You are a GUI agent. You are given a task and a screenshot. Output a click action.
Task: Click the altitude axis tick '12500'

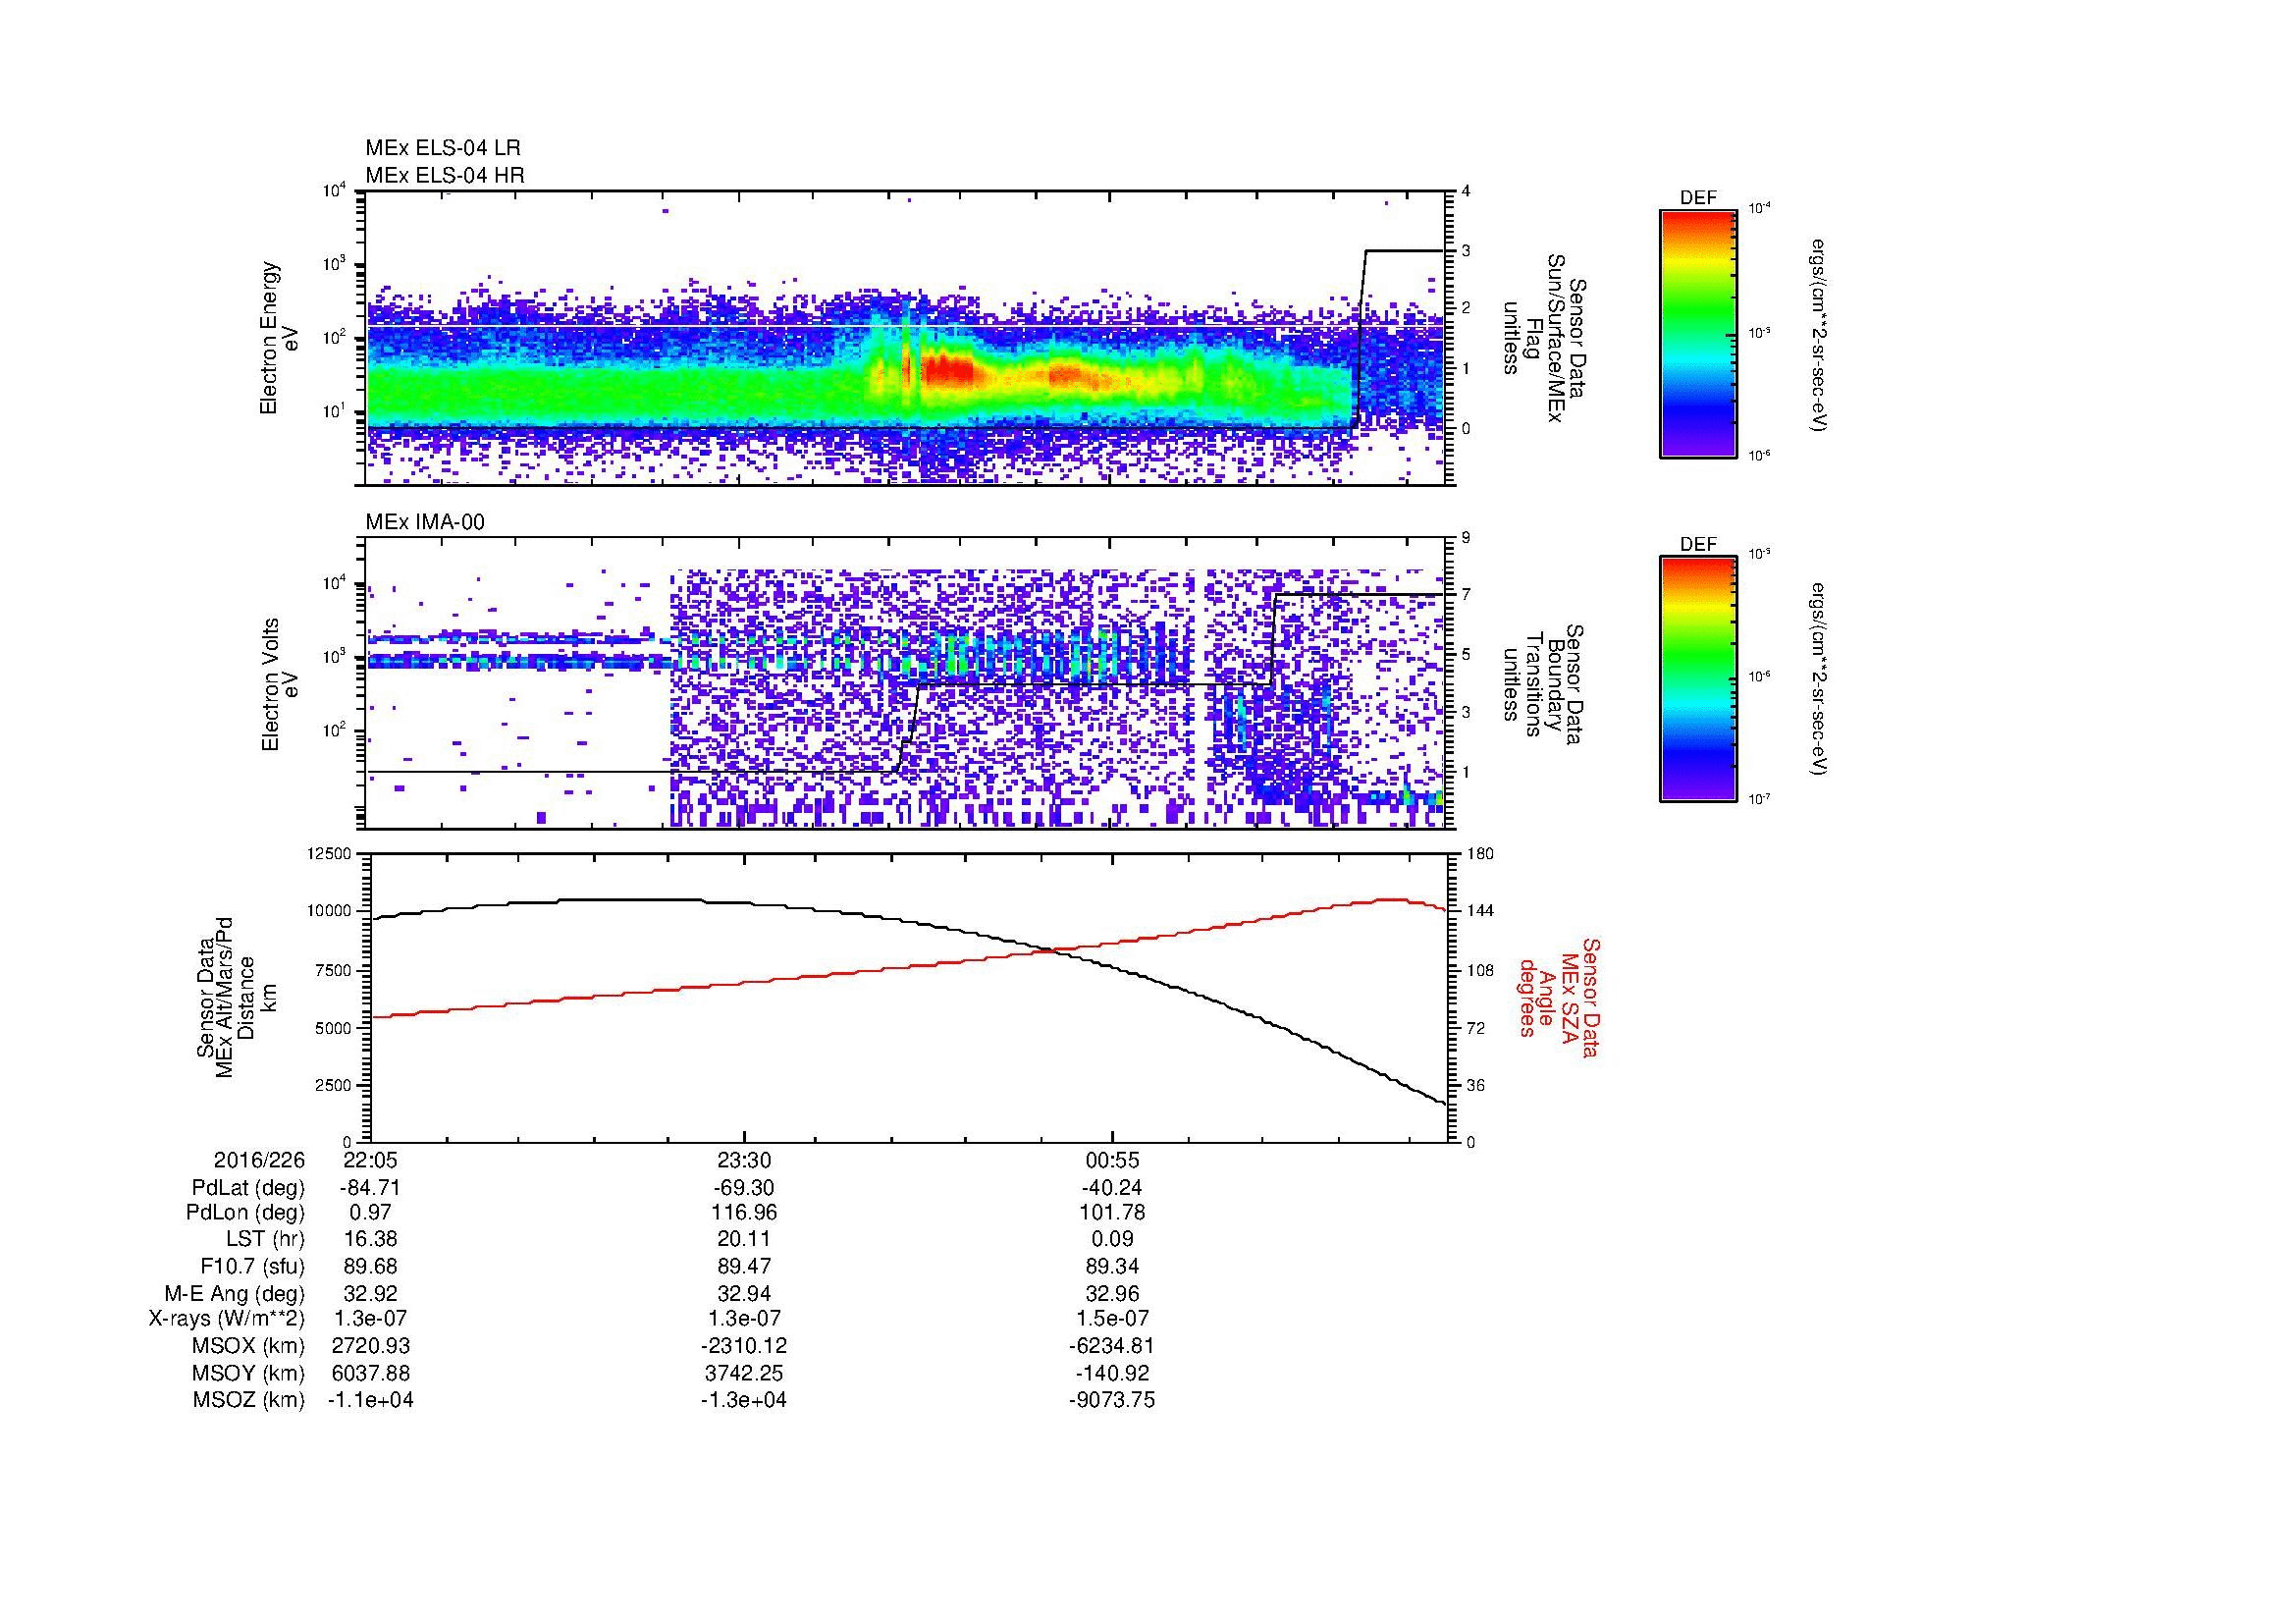330,853
